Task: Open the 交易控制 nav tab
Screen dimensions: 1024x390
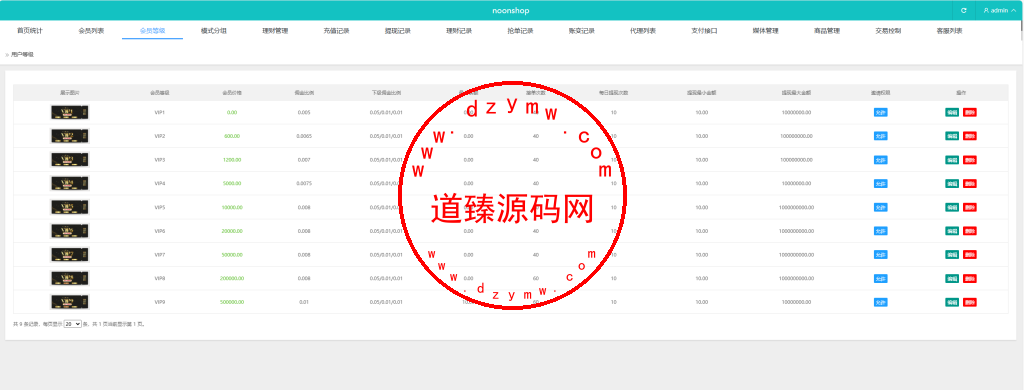Action: 889,31
